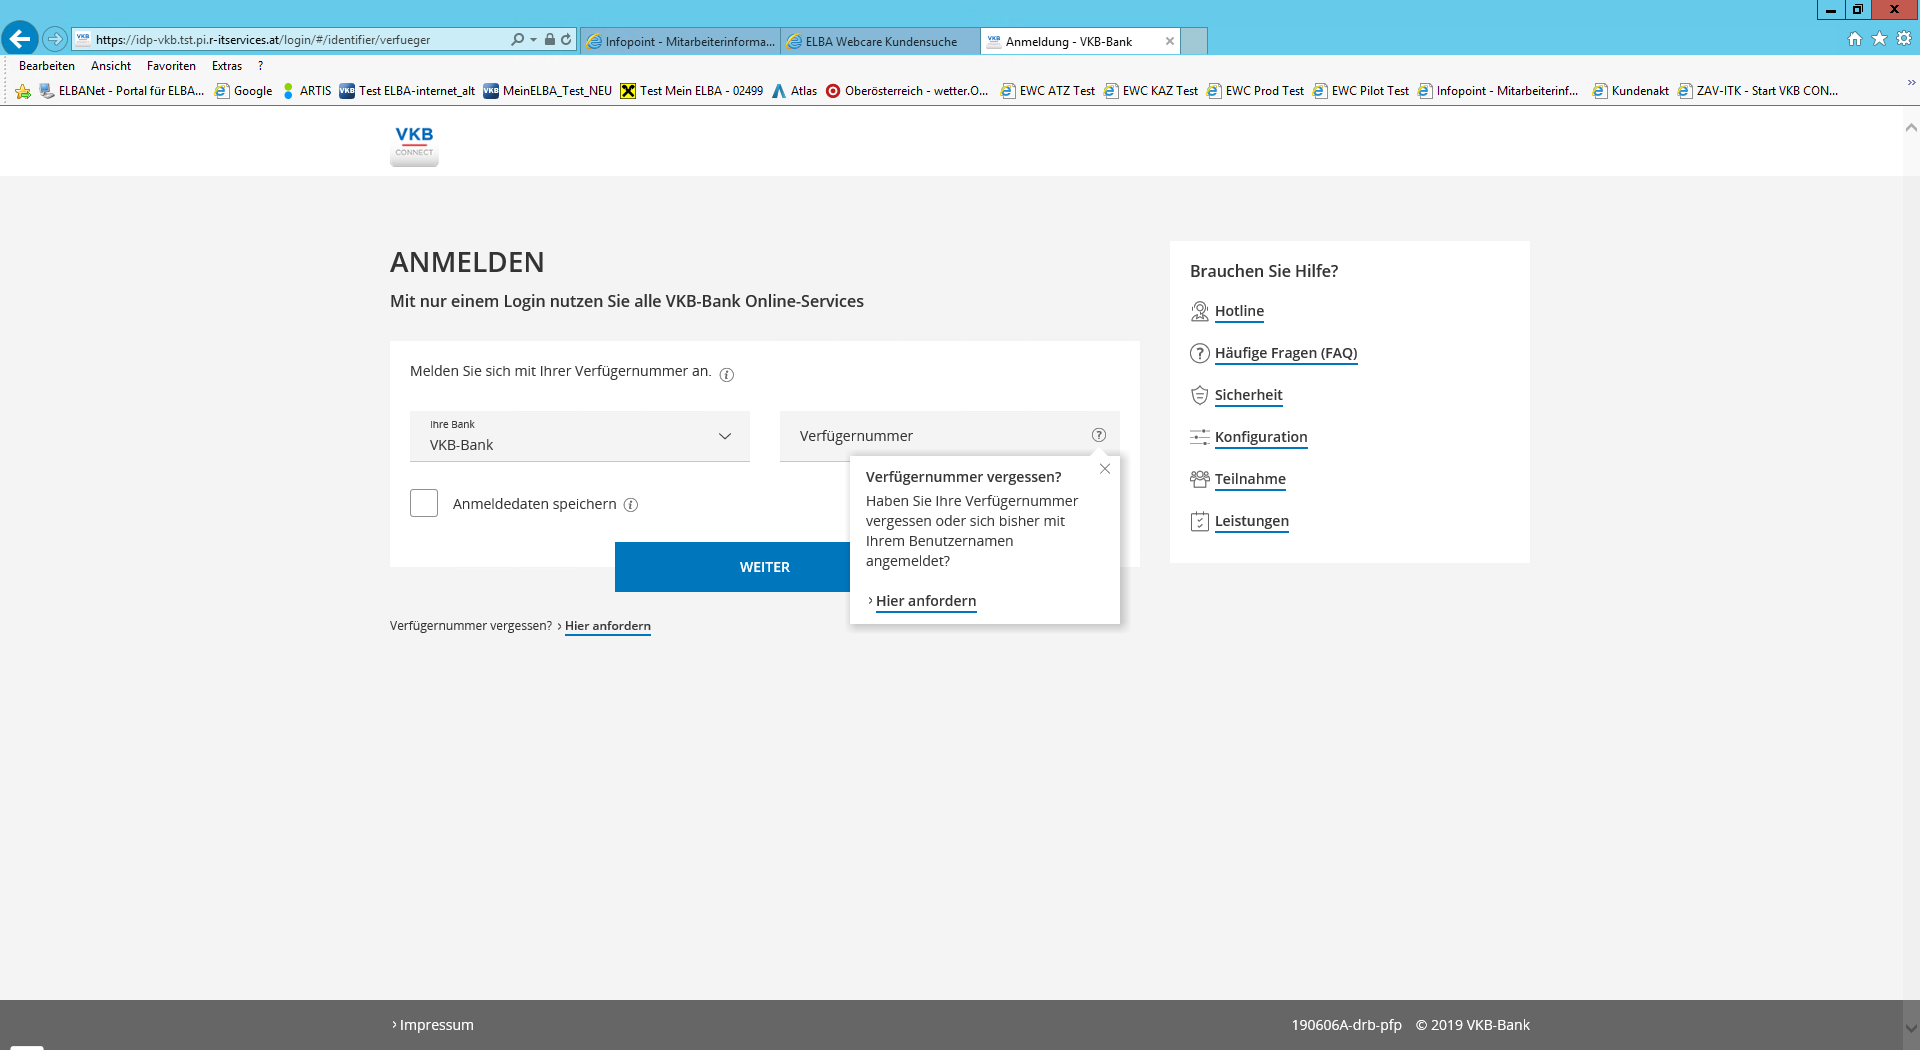
Task: Open the Leistungen link
Action: [x=1251, y=521]
